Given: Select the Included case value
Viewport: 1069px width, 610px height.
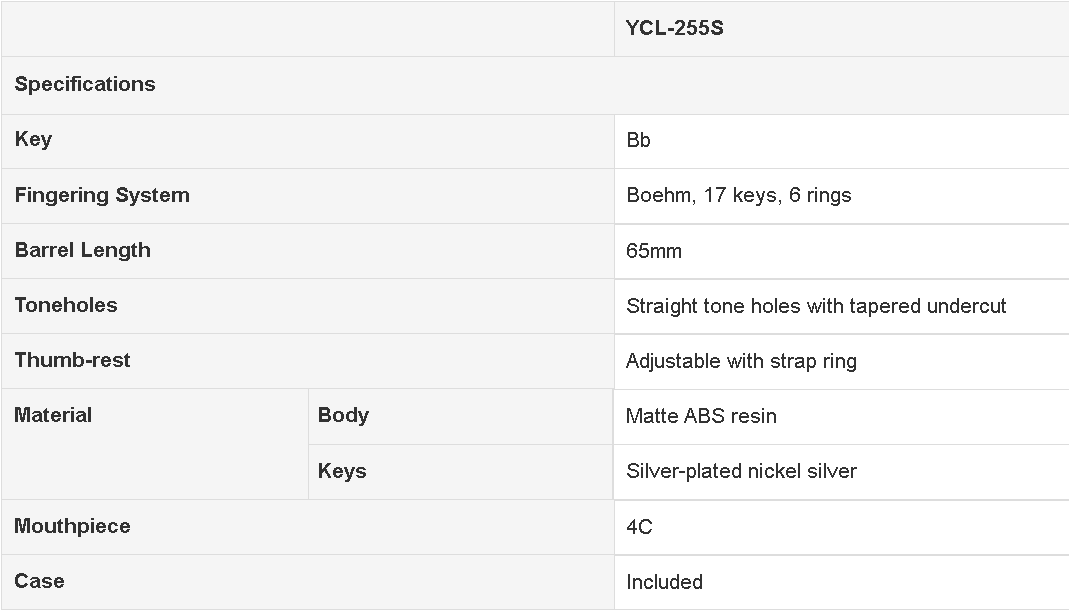Looking at the screenshot, I should click(x=665, y=583).
